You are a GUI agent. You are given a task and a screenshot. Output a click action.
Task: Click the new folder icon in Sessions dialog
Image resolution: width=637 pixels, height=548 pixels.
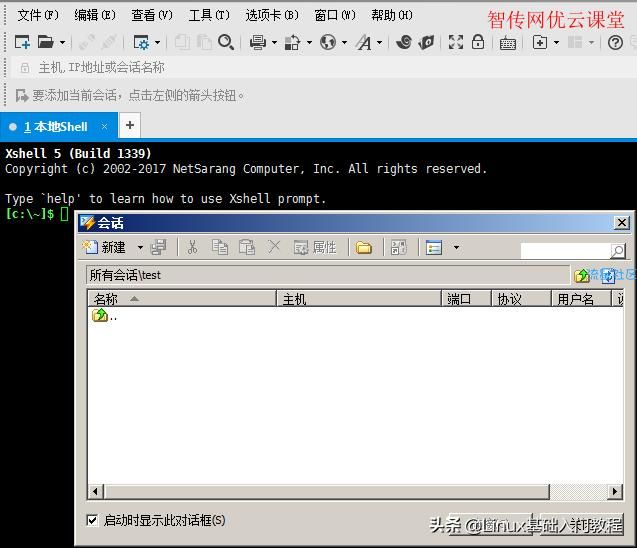(x=364, y=247)
